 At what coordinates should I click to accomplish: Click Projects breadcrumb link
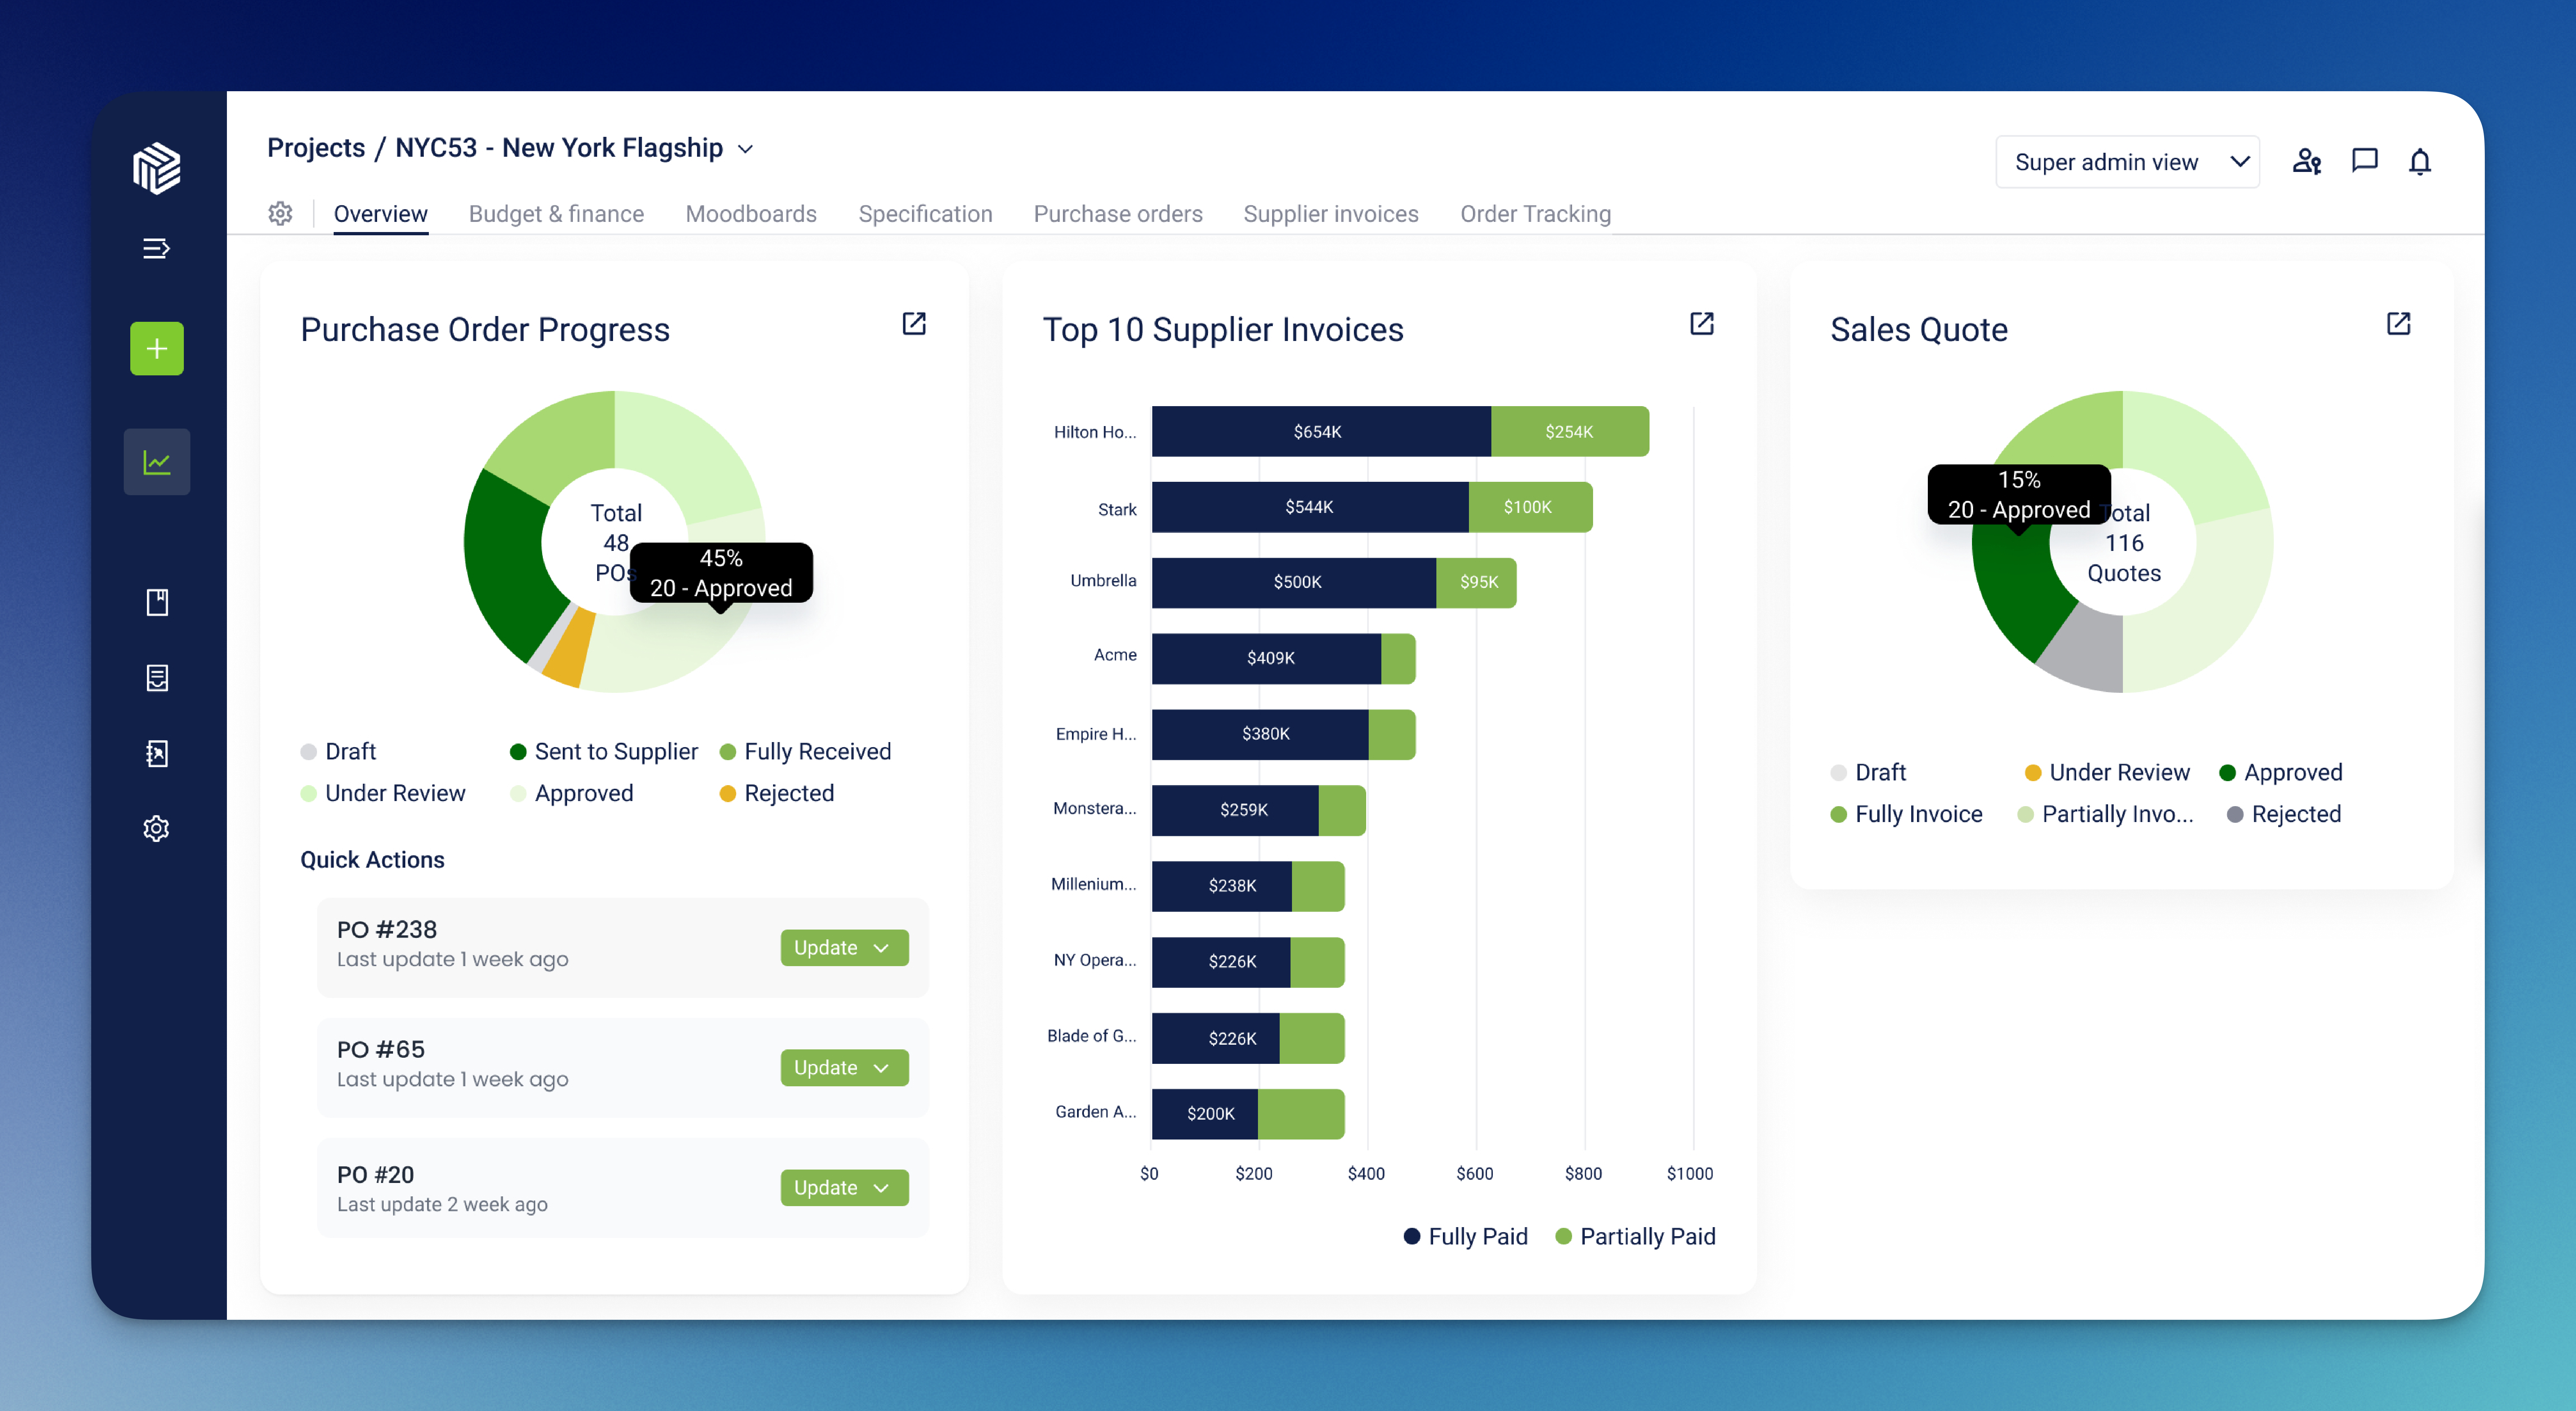tap(316, 148)
